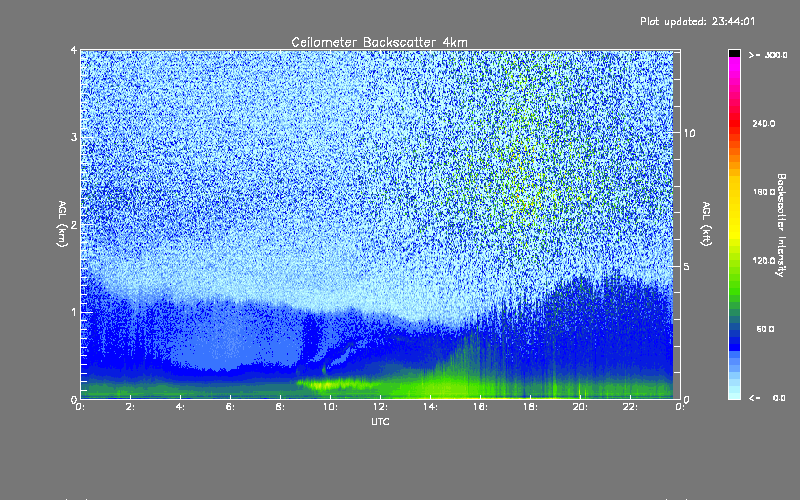Click the "Ceilometer Backscatter 4km" plot title
This screenshot has height=500, width=800.
pos(379,42)
